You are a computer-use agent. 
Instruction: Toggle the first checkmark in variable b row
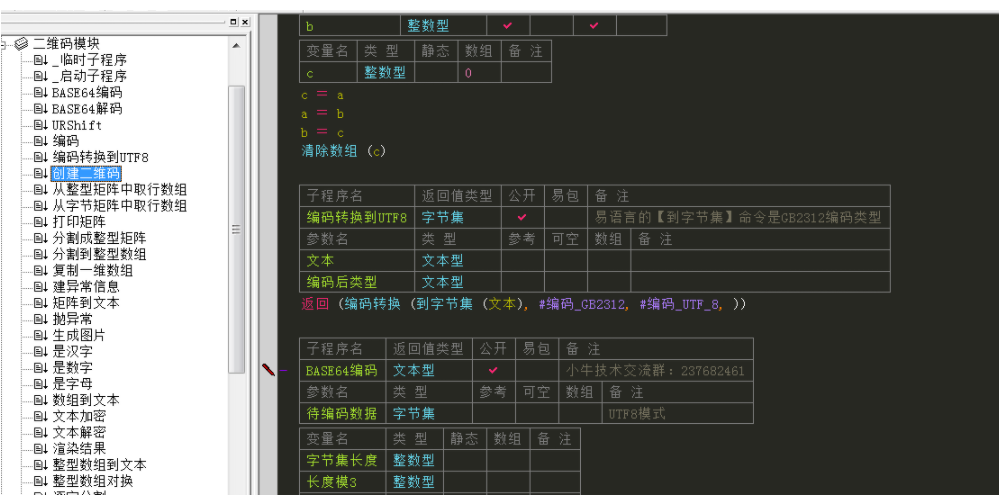(507, 26)
